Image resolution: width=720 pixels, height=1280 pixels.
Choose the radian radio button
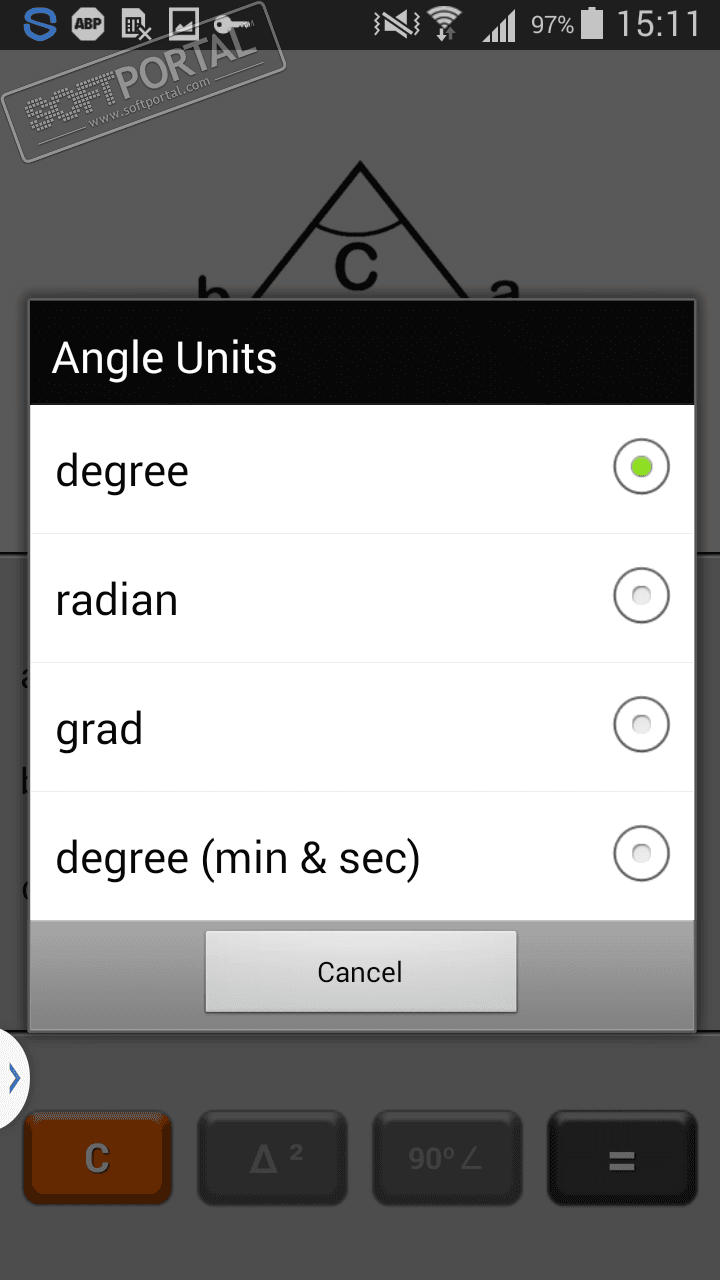pos(641,596)
